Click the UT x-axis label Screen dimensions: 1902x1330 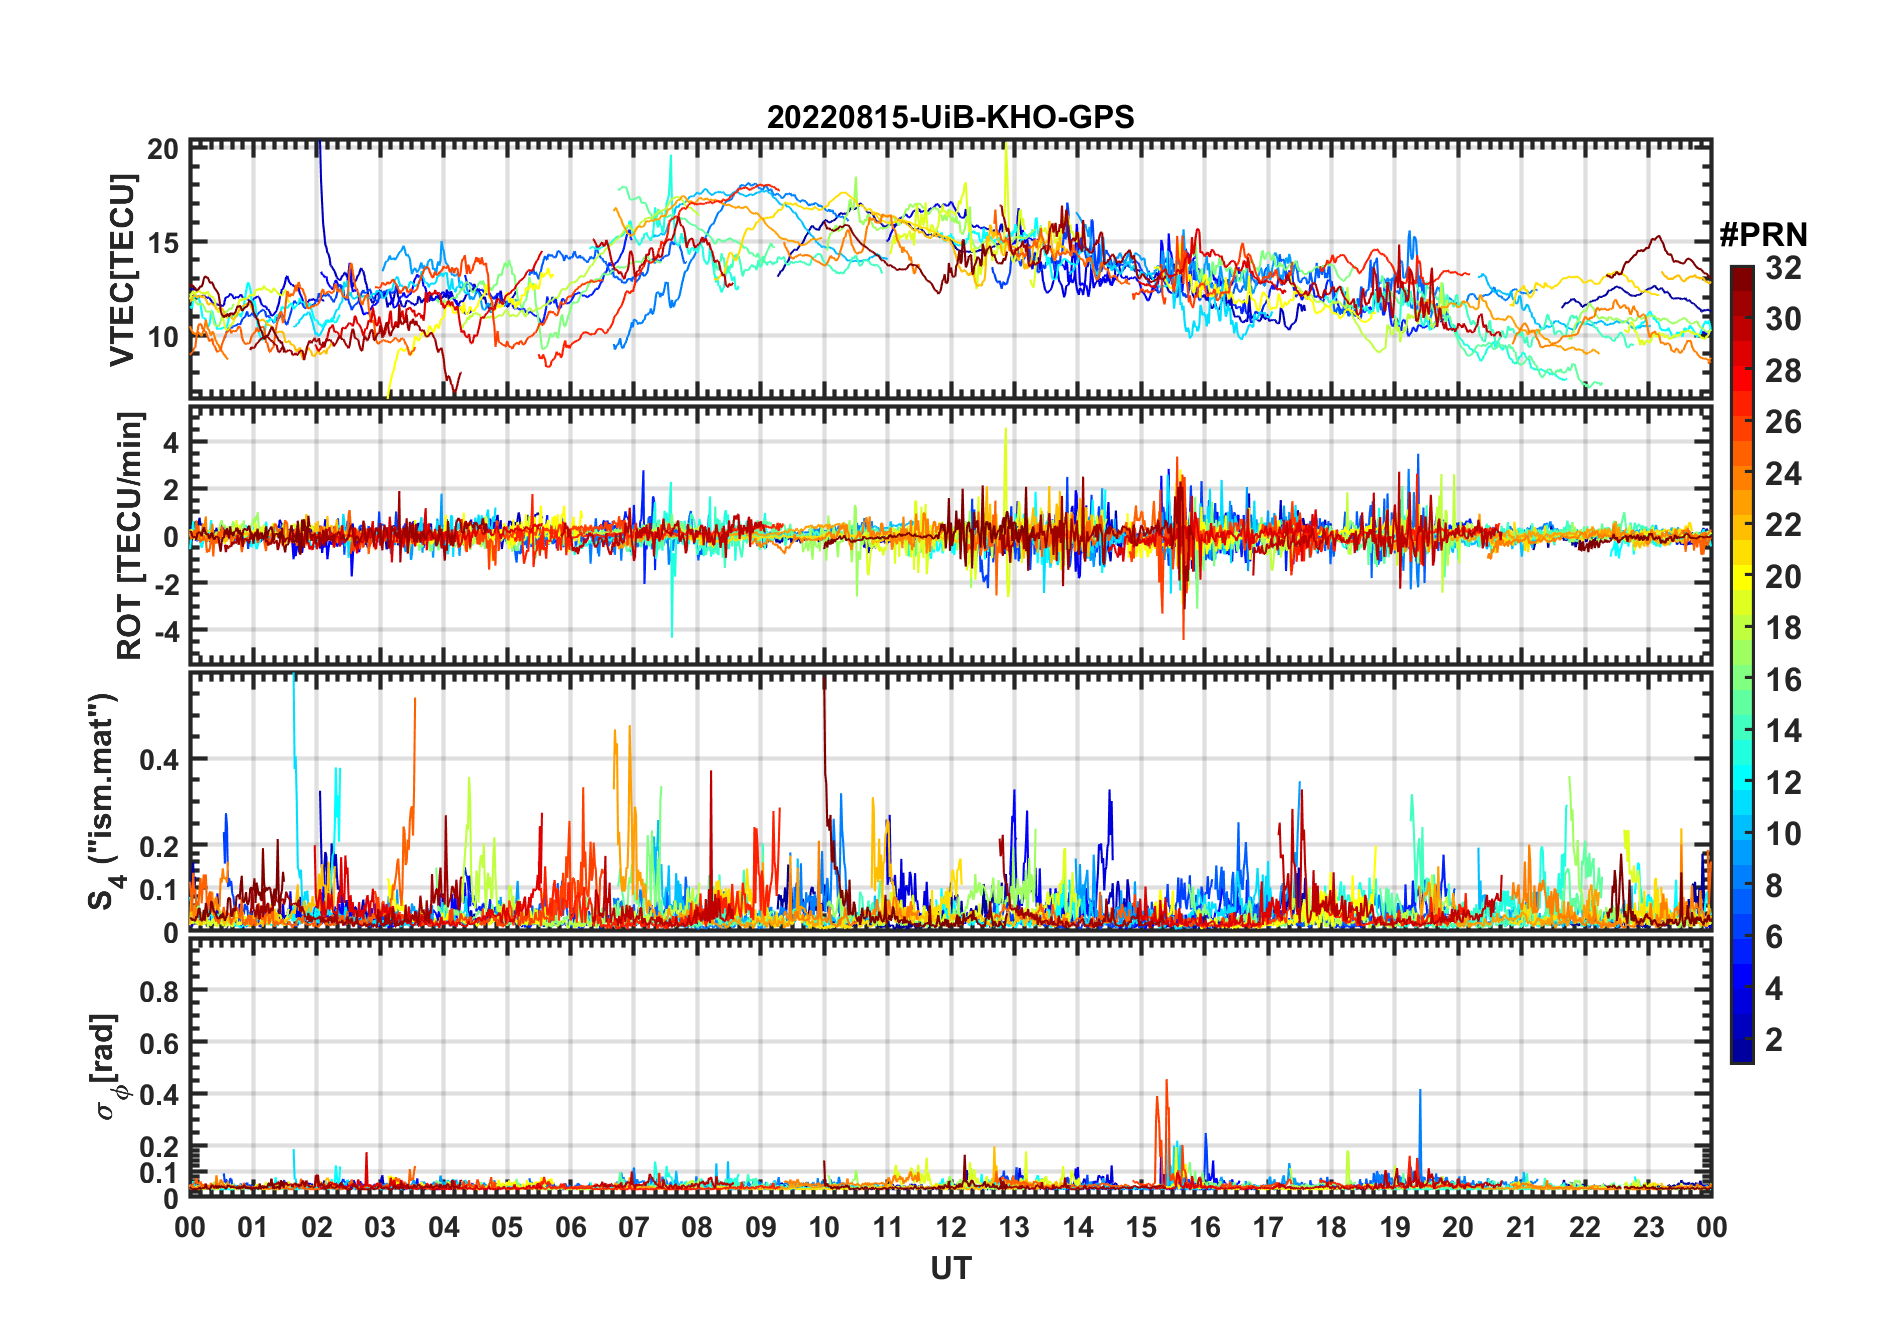click(950, 1269)
